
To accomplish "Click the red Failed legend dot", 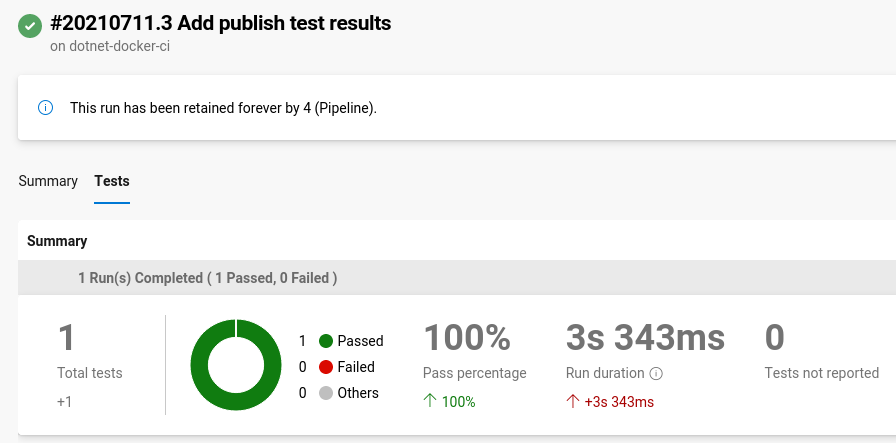I will pyautogui.click(x=325, y=367).
